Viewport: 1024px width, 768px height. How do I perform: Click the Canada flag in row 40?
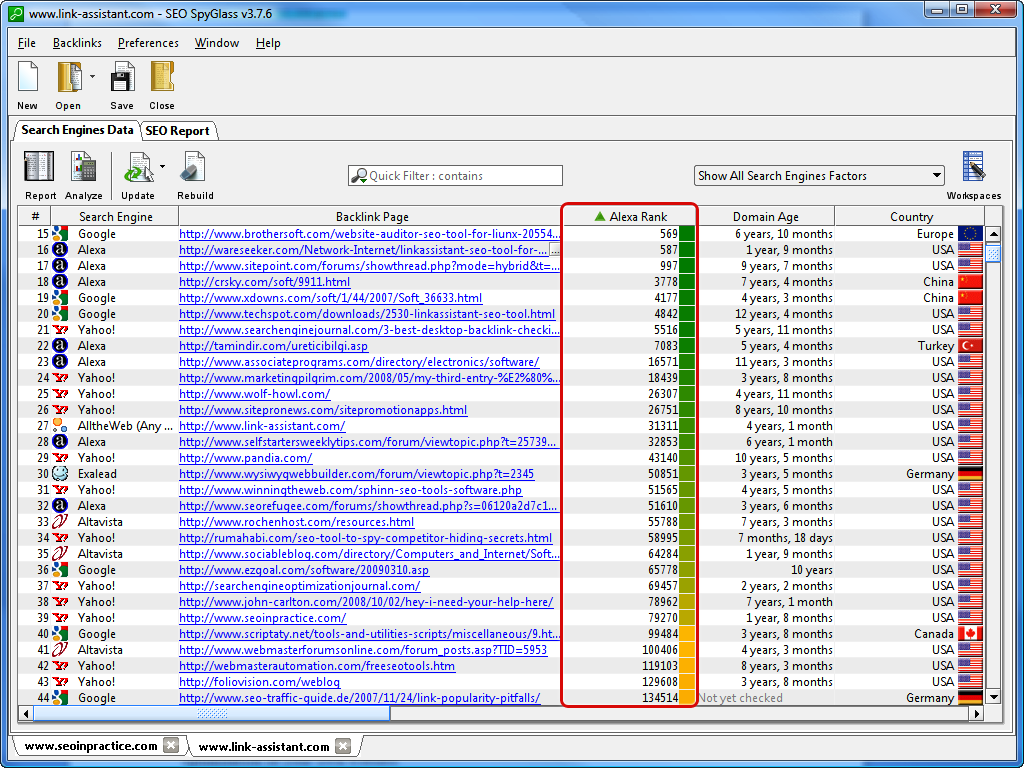tap(970, 633)
